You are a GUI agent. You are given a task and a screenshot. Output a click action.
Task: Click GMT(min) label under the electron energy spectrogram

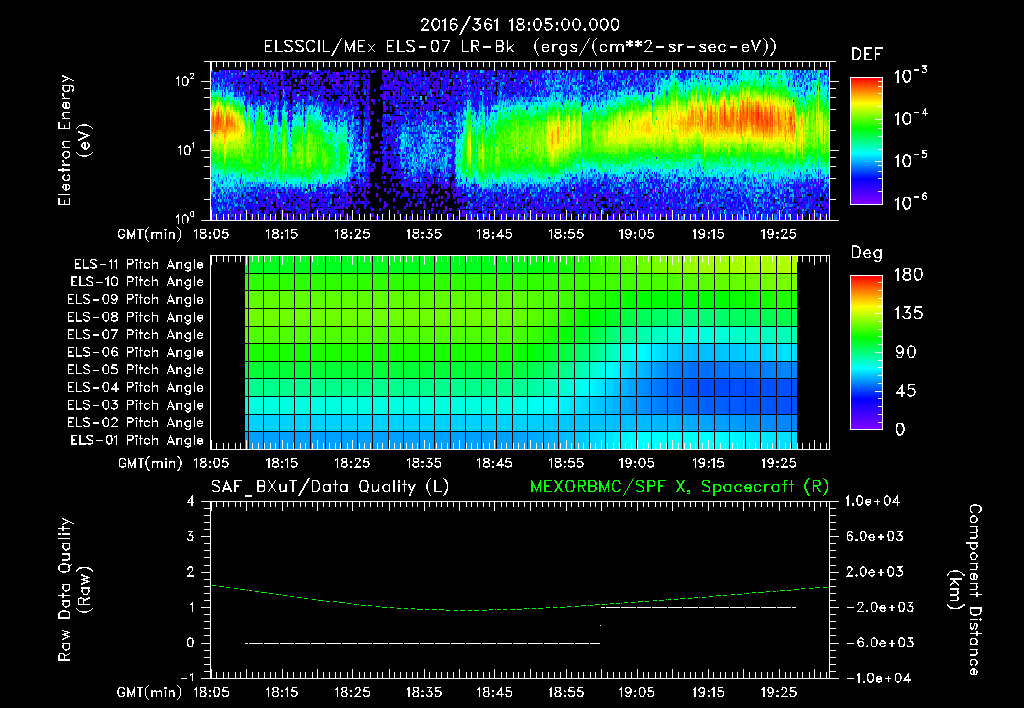click(150, 234)
